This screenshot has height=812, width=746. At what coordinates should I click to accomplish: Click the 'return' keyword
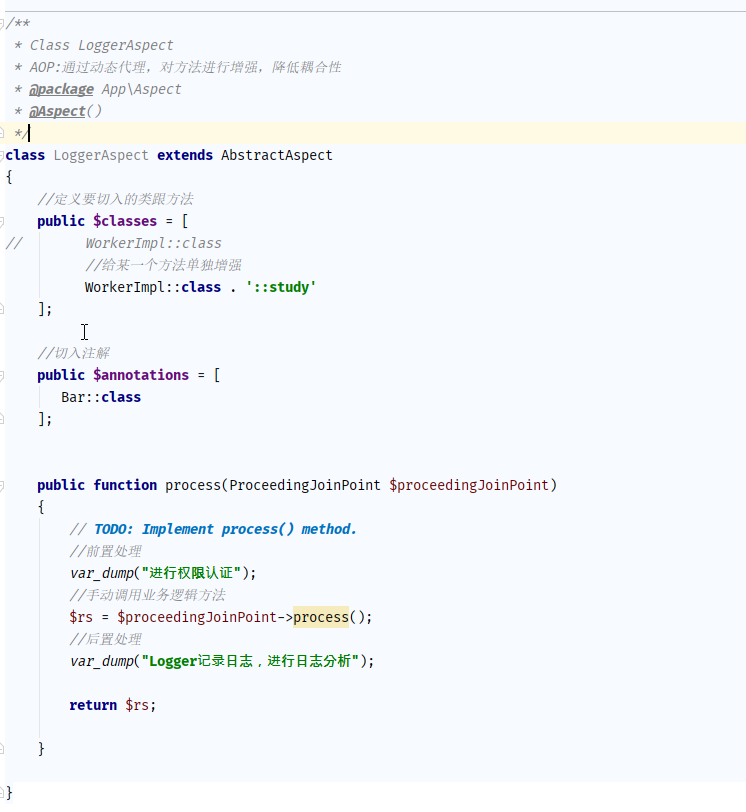point(93,705)
